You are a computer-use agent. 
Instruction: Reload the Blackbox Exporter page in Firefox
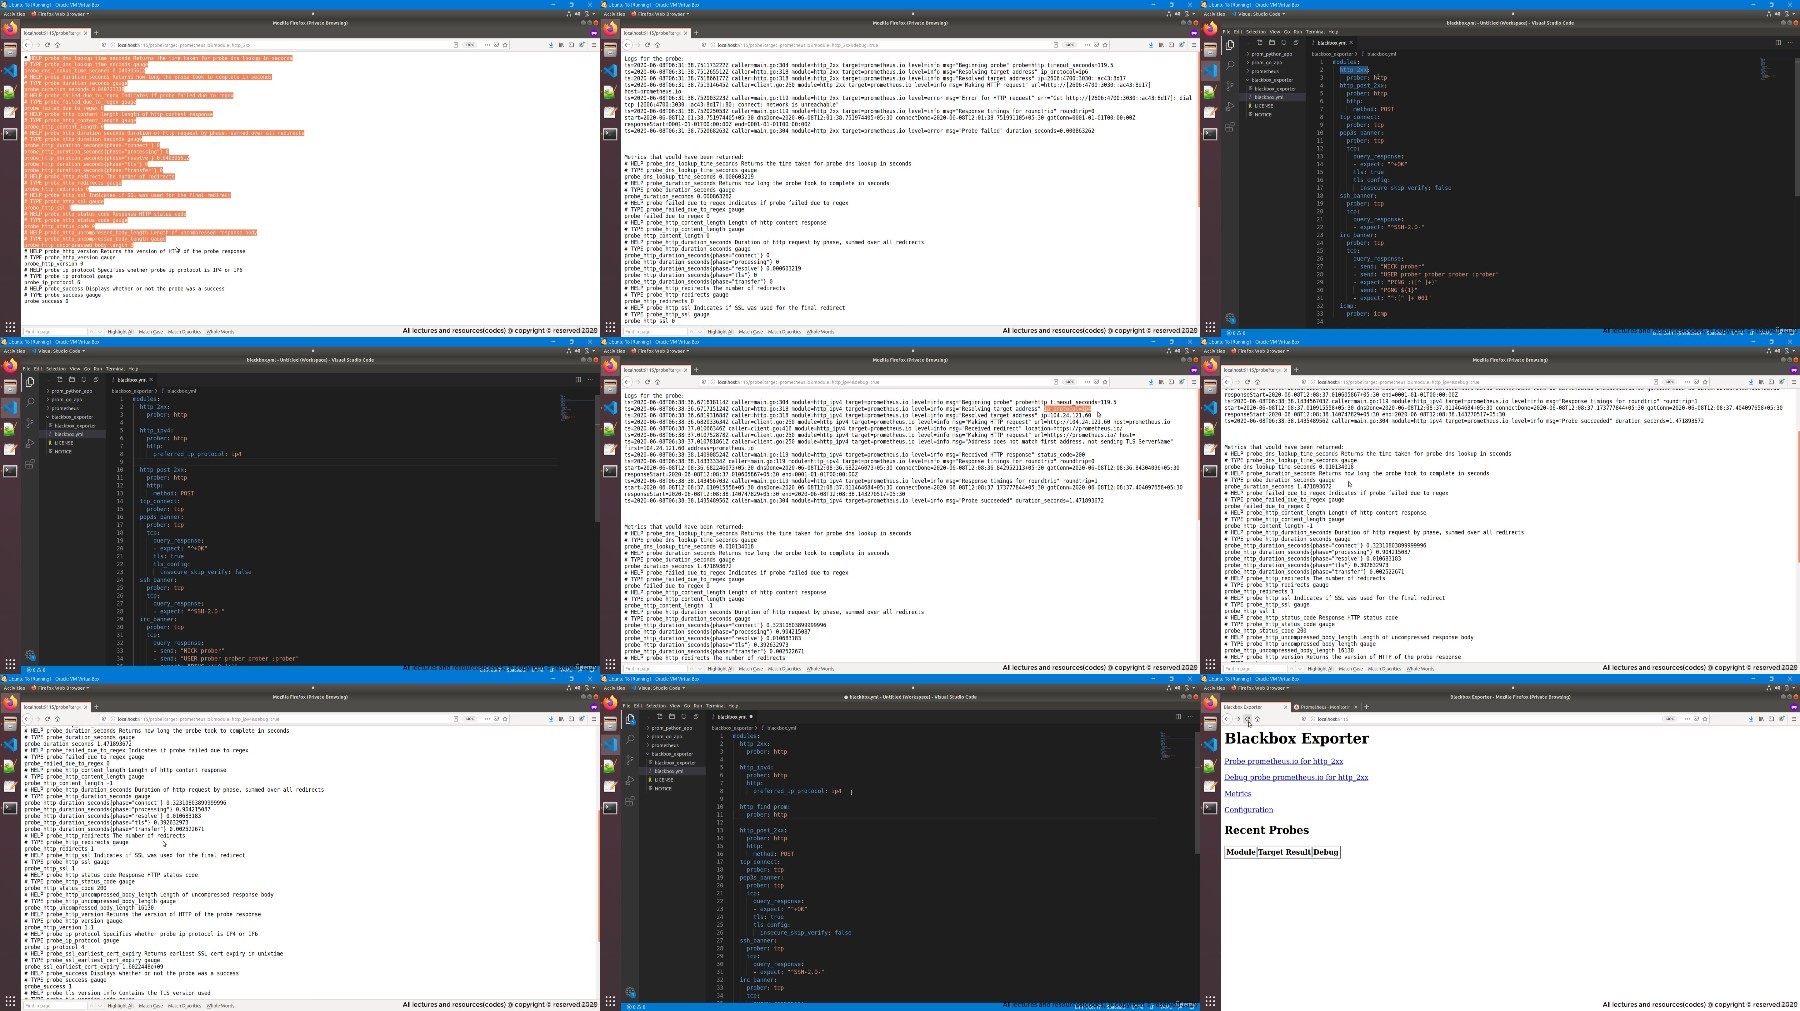point(1247,719)
